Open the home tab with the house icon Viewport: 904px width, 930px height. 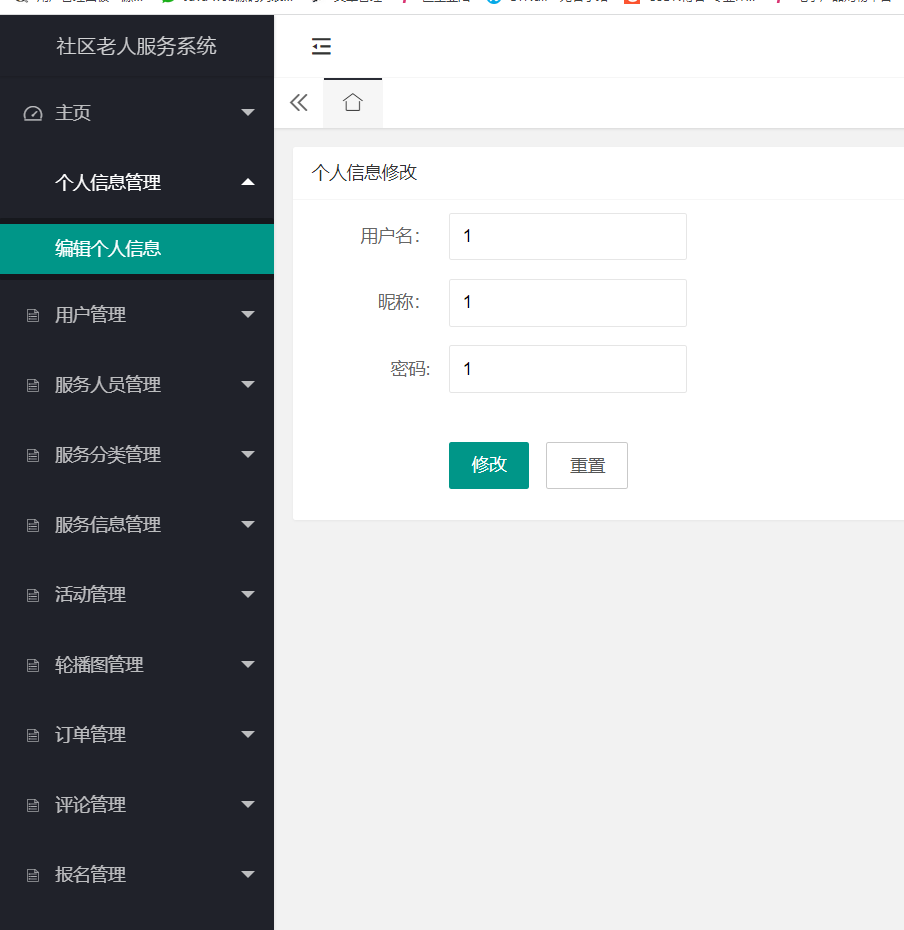352,102
